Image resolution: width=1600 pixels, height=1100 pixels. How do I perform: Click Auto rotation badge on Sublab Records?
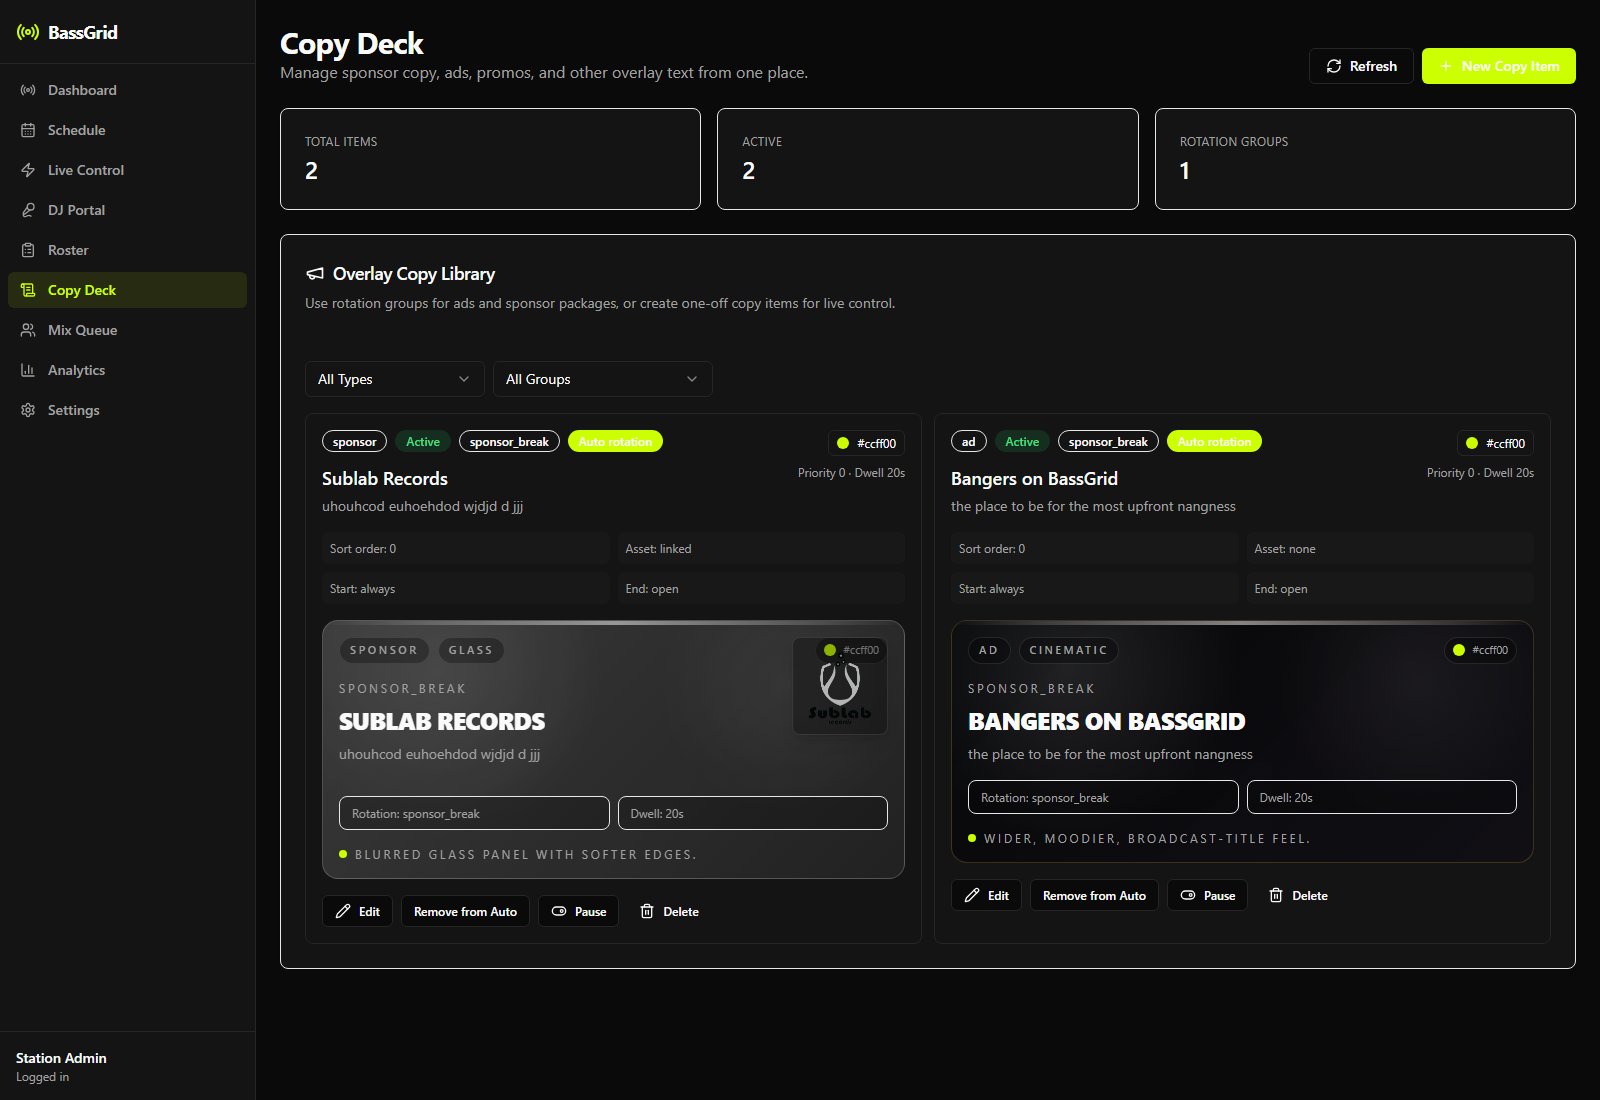[615, 441]
